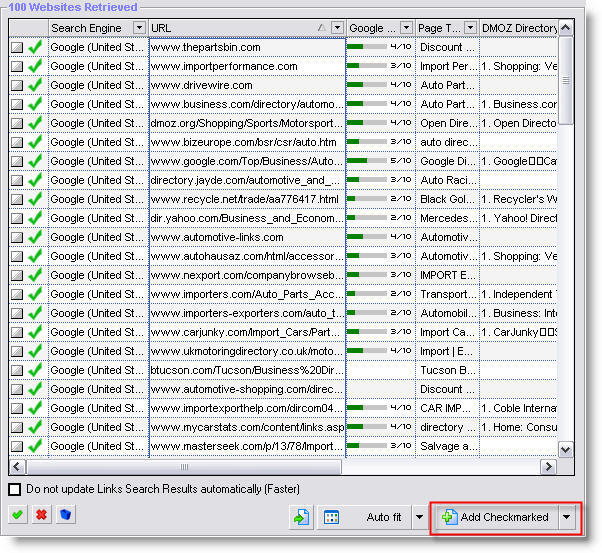602x553 pixels.
Task: Click the green checkmark for www.drivewire.com
Action: [35, 85]
